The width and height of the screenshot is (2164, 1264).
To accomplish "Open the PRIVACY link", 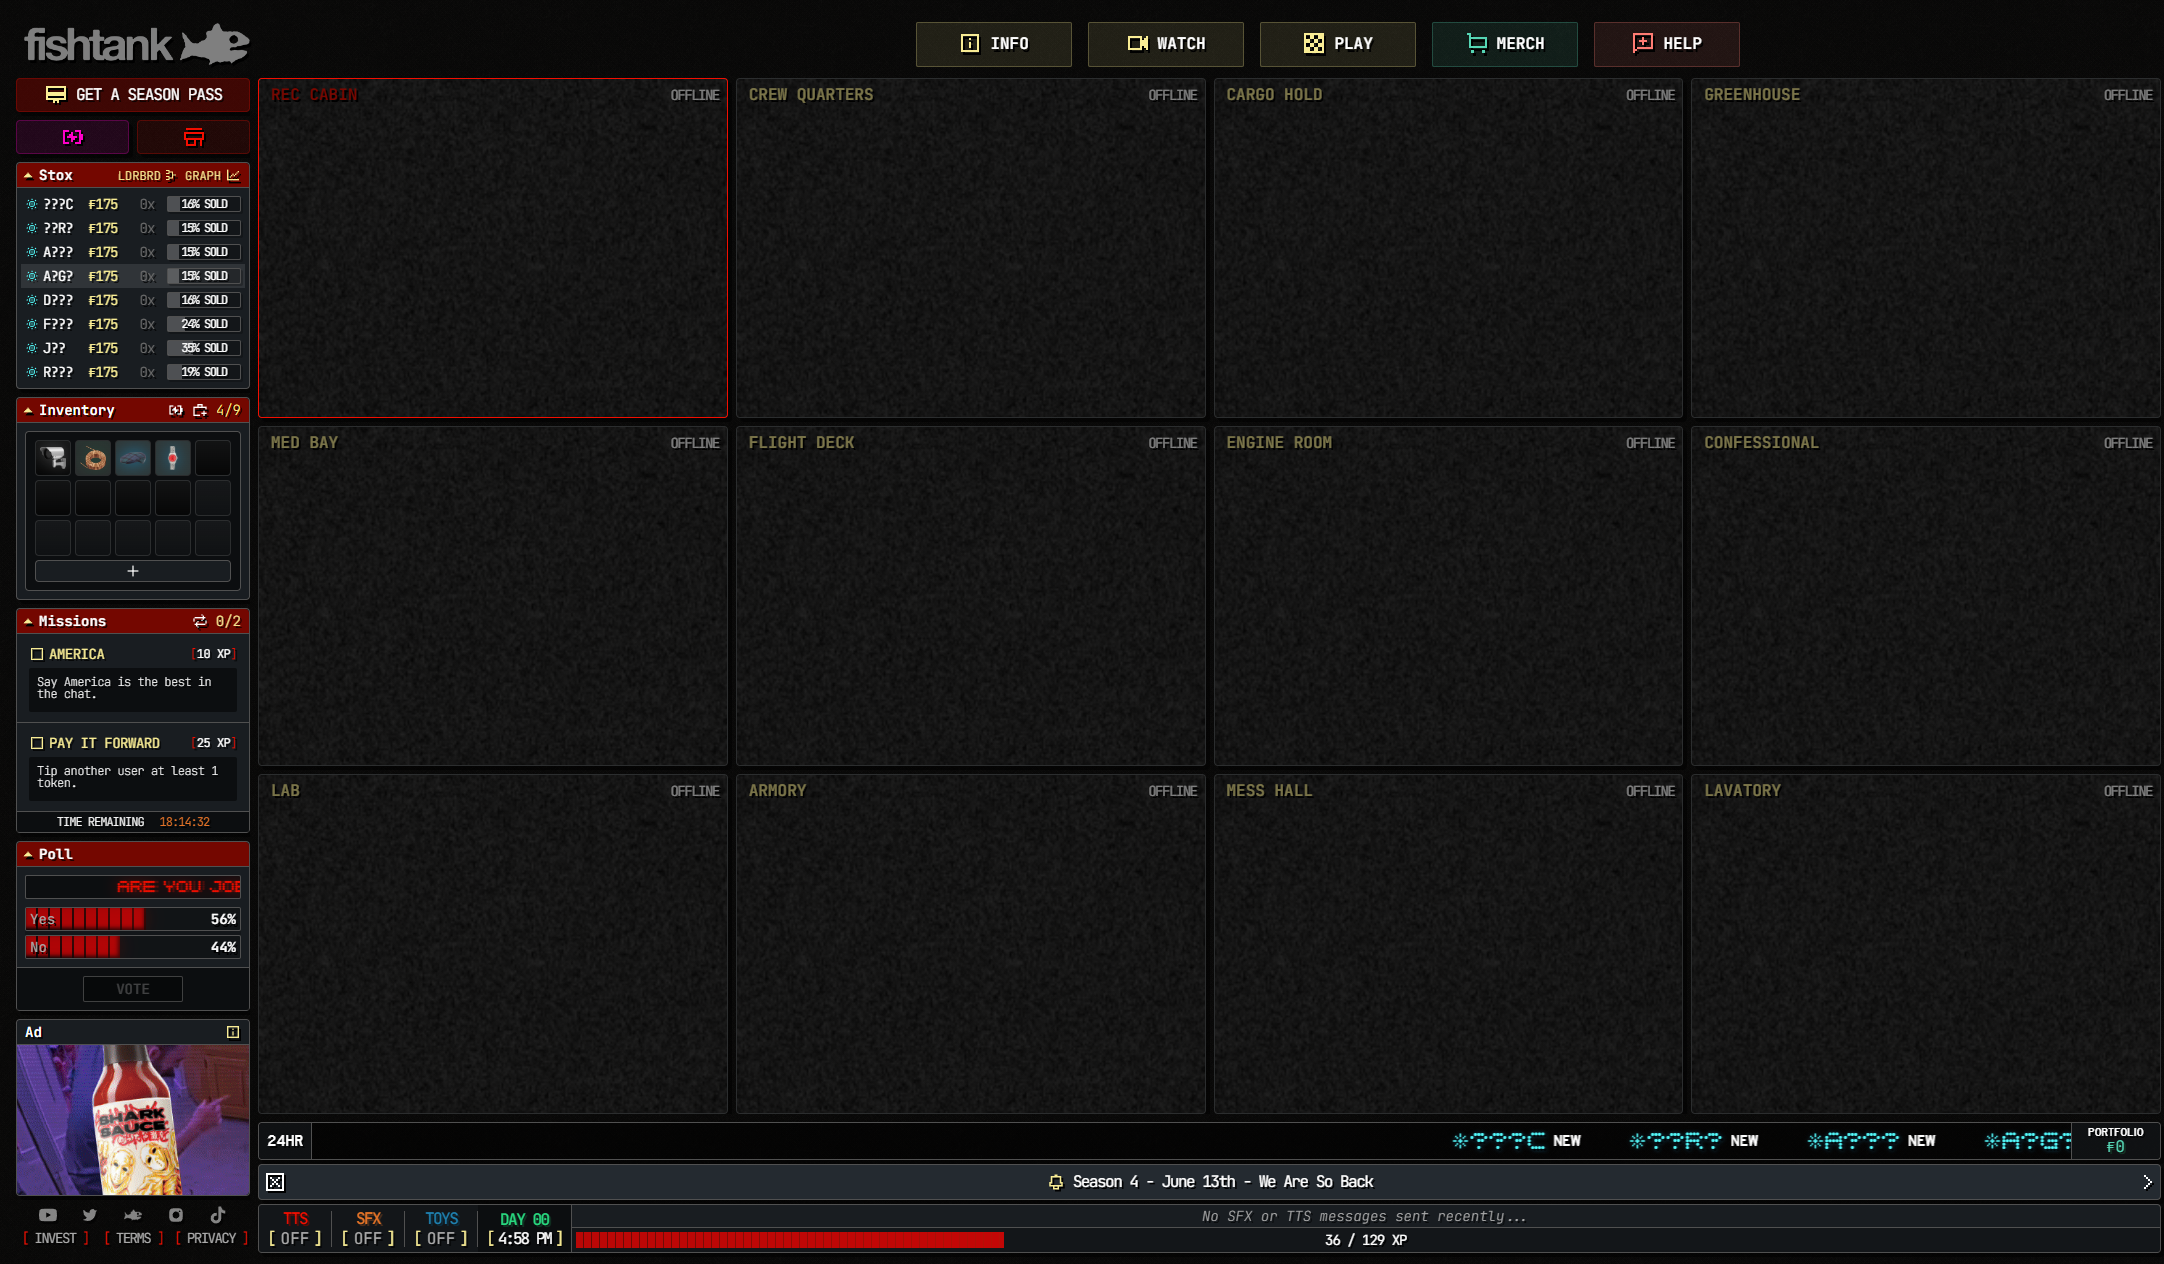I will 212,1238.
